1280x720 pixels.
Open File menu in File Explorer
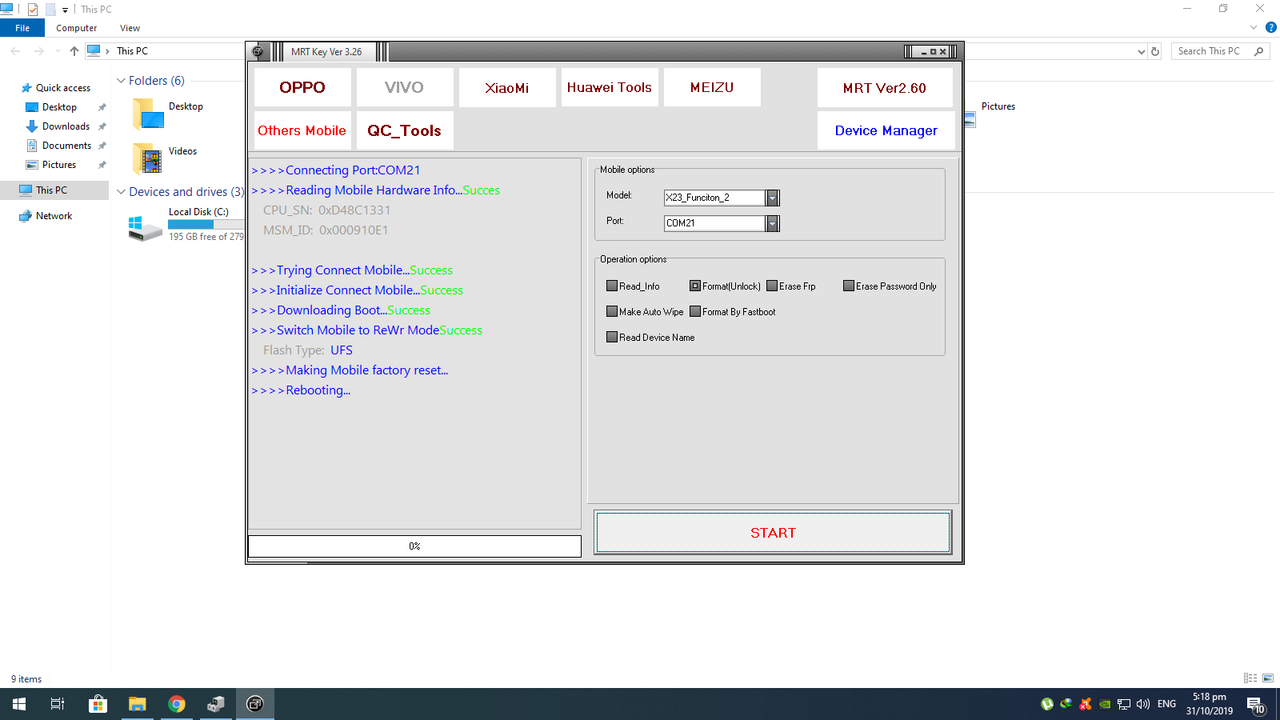22,28
